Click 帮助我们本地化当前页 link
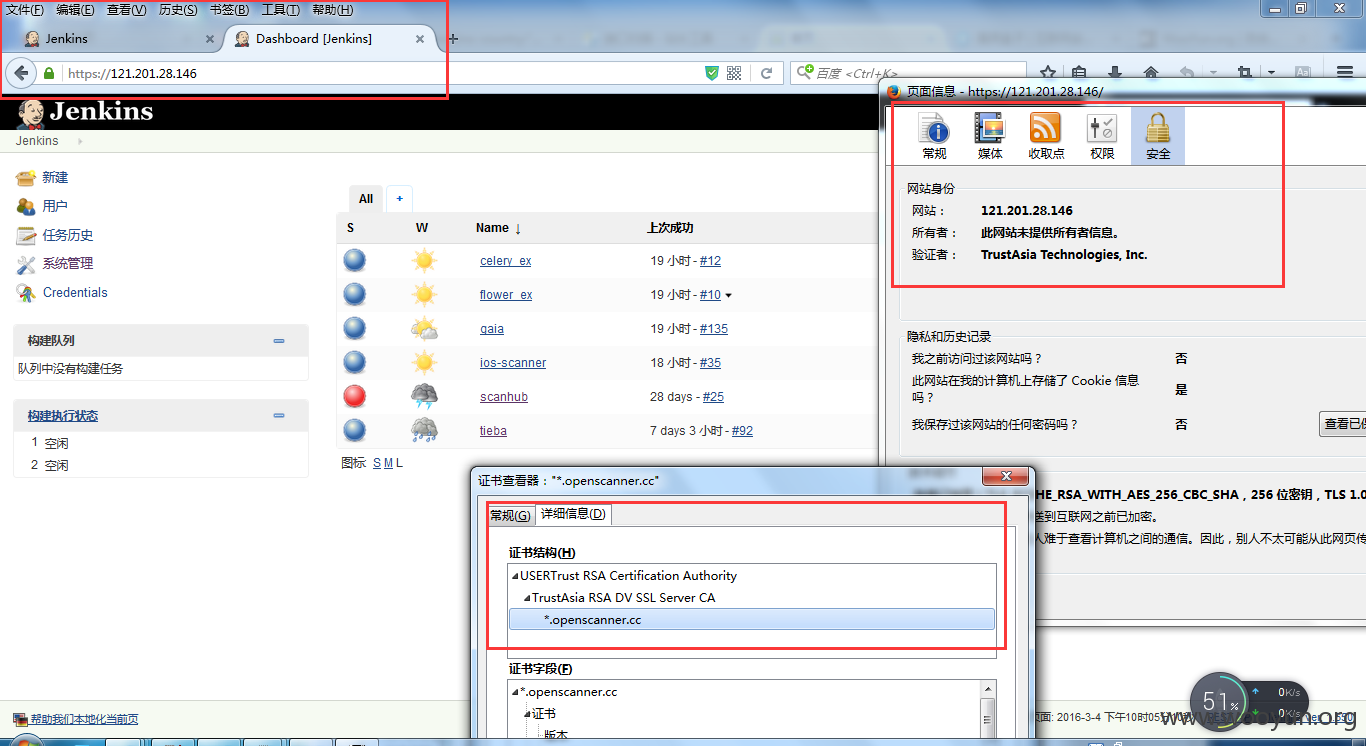 tap(84, 719)
